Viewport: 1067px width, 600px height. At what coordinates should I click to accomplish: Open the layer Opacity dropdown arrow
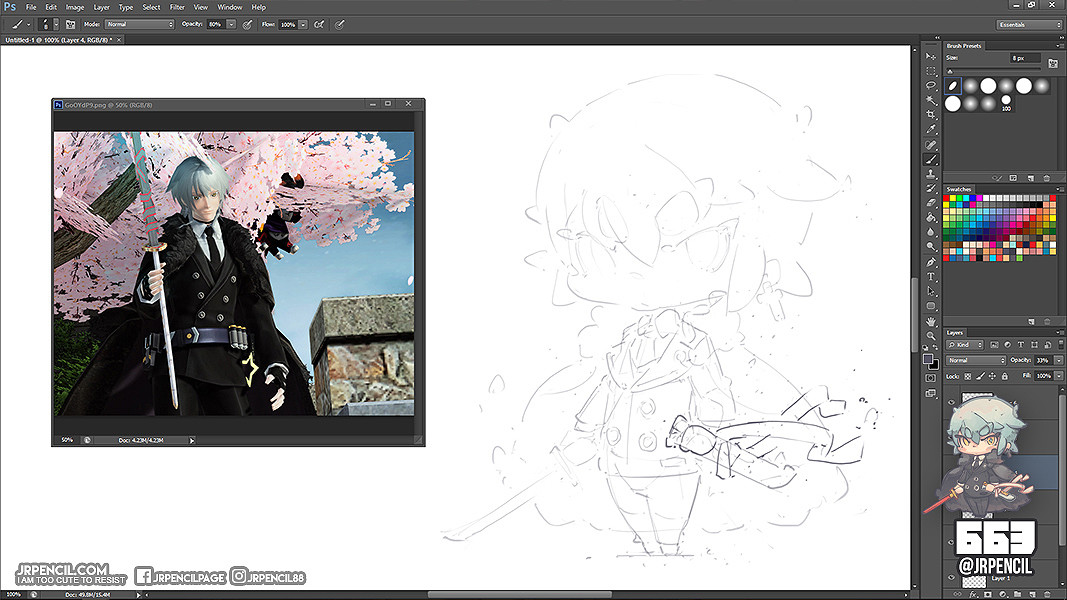(1058, 360)
